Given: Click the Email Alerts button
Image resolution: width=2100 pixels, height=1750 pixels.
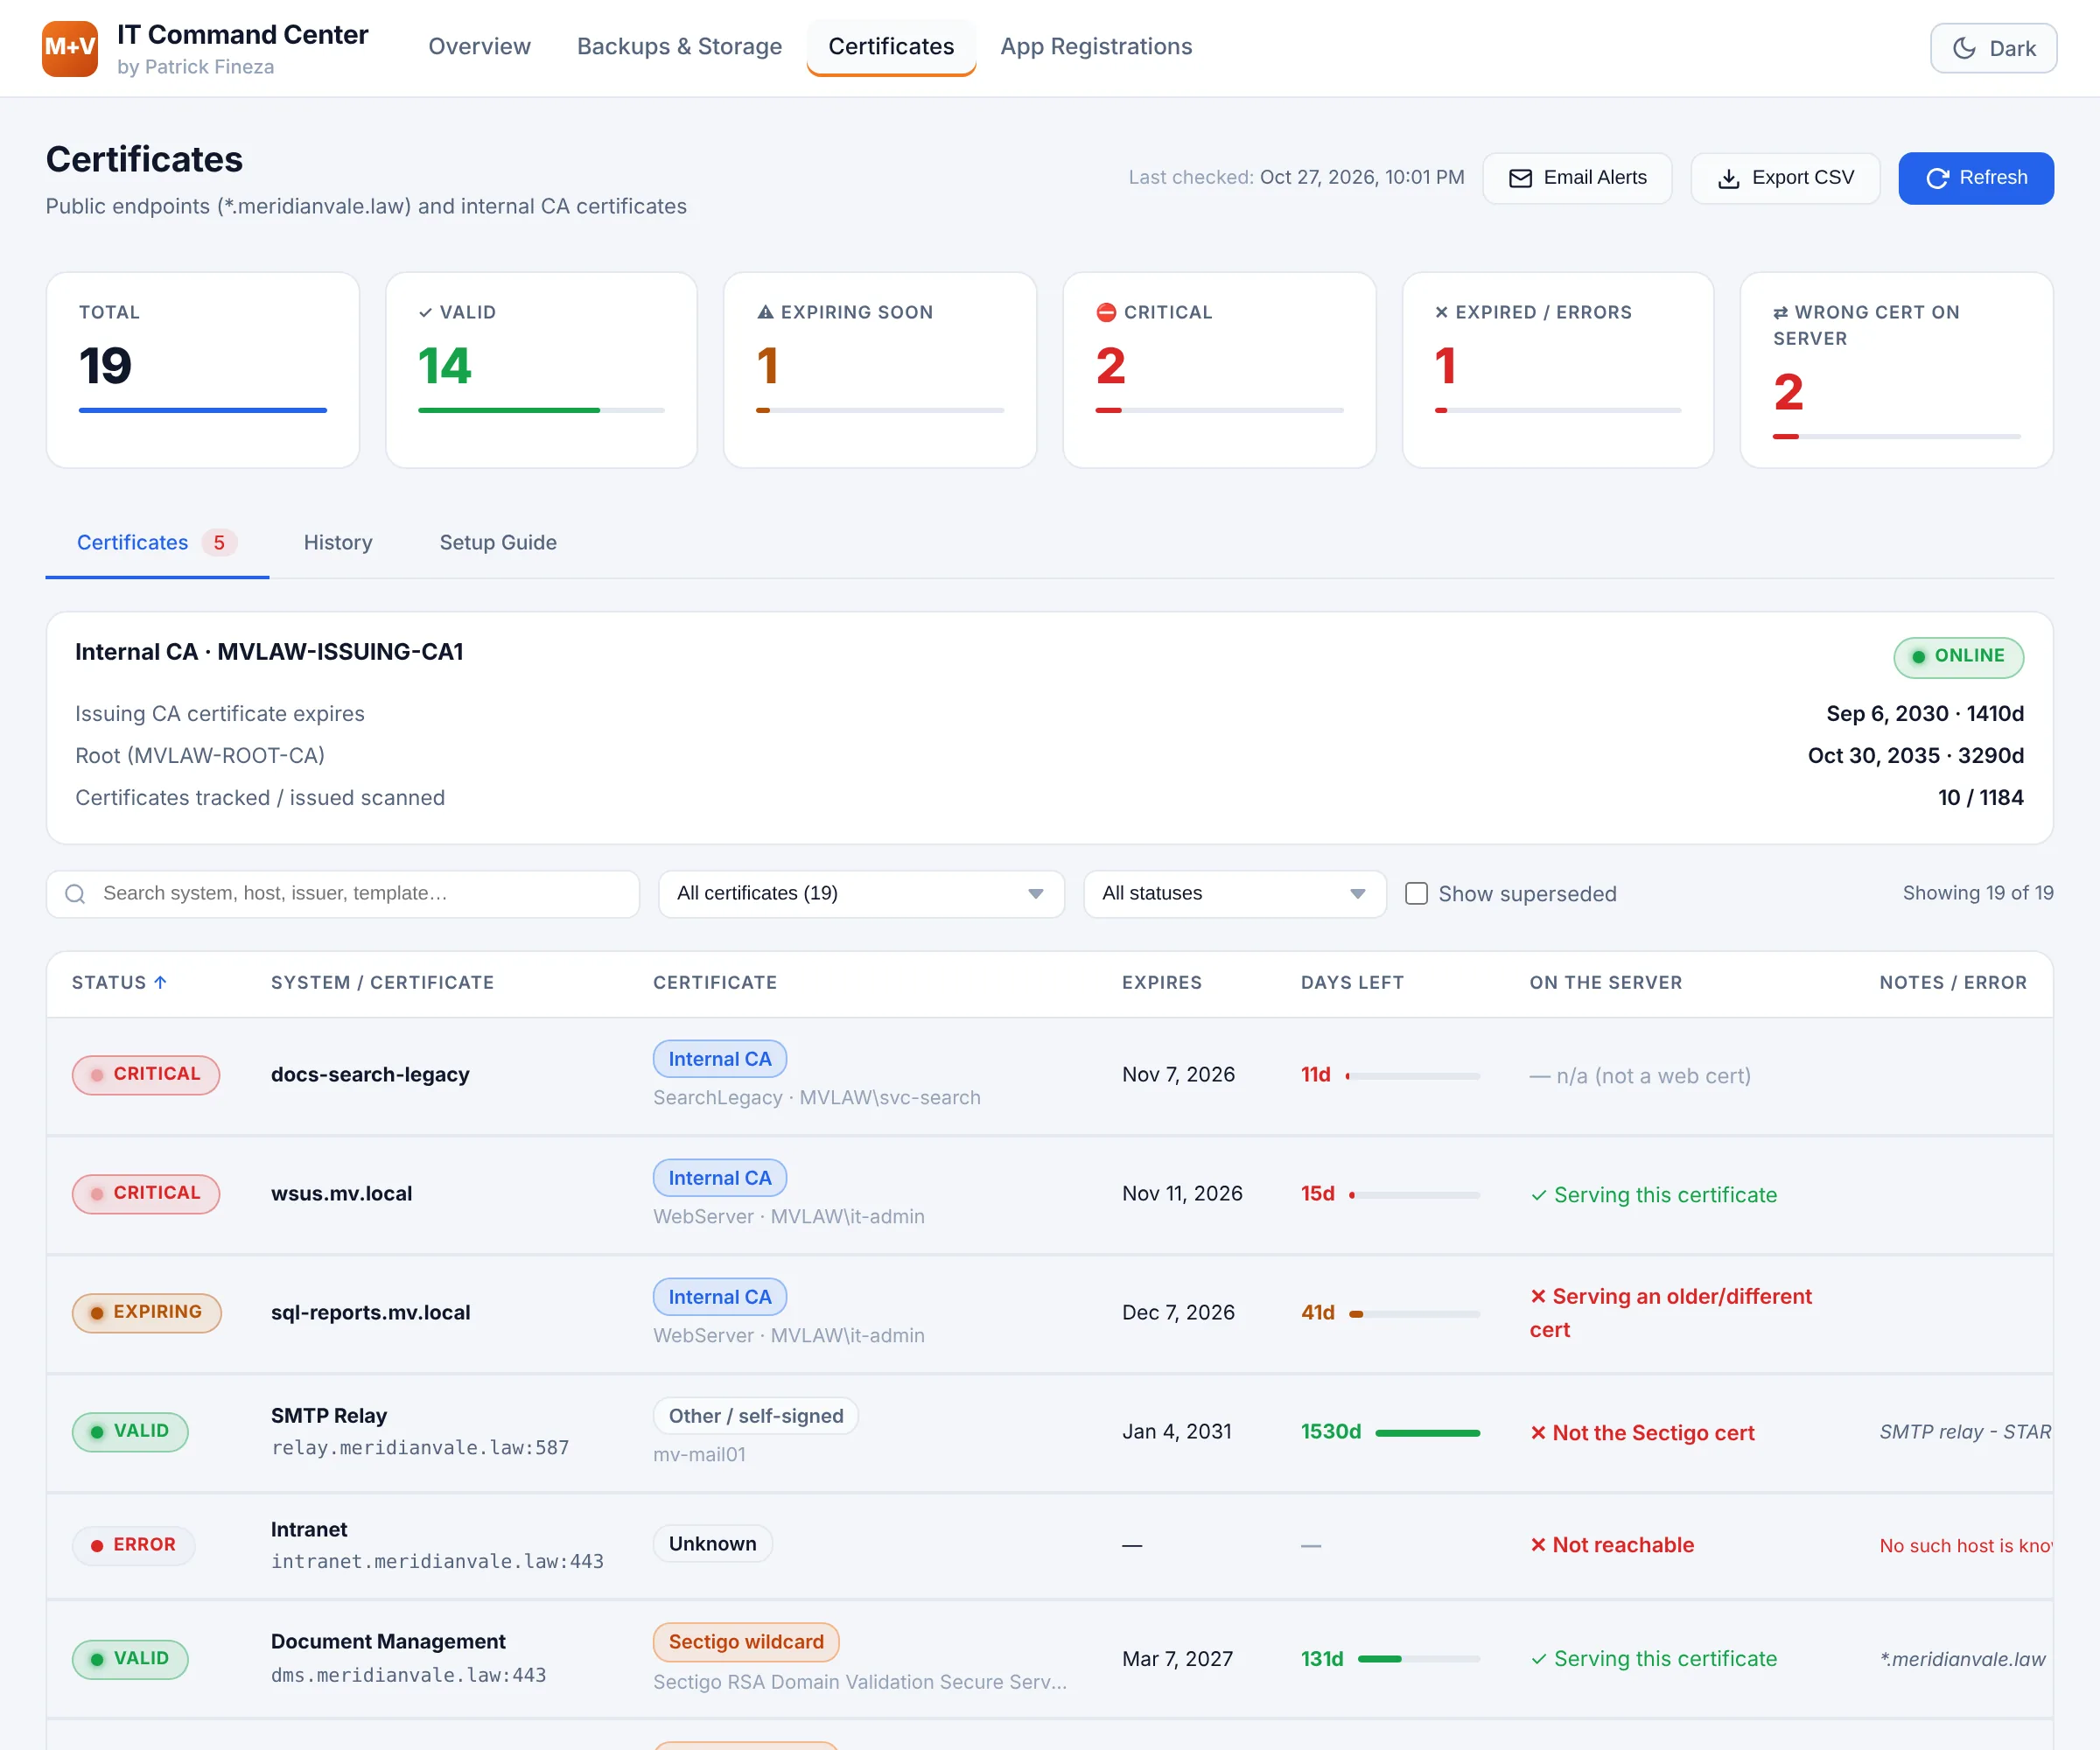Looking at the screenshot, I should pyautogui.click(x=1577, y=178).
